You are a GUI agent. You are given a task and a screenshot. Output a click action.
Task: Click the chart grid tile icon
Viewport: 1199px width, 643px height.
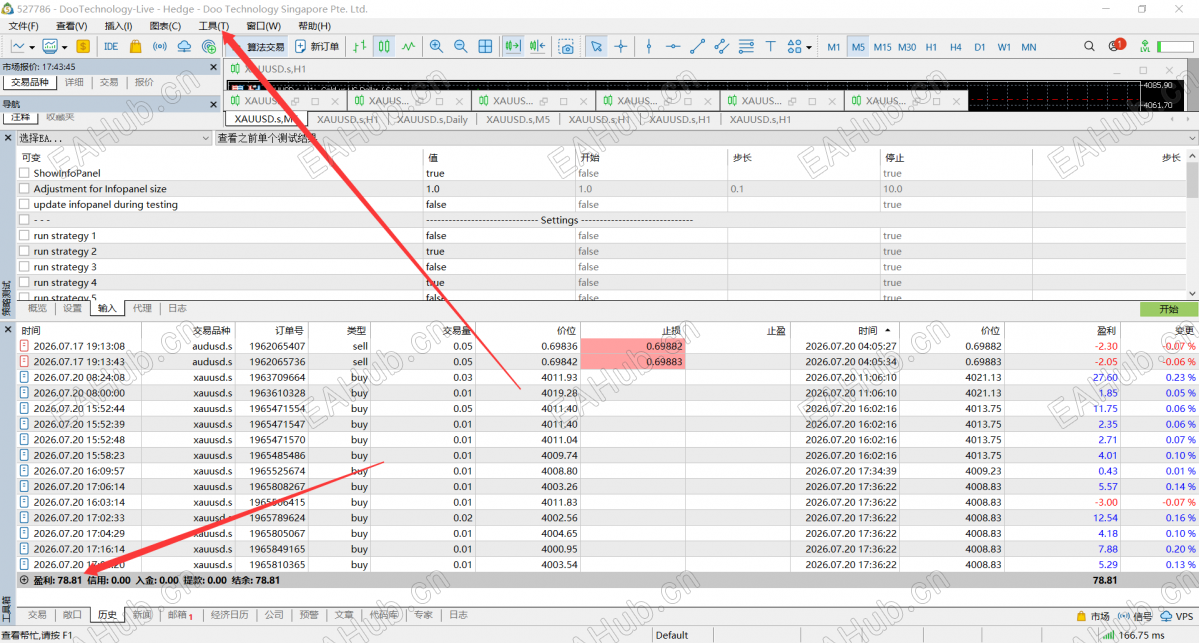tap(485, 47)
